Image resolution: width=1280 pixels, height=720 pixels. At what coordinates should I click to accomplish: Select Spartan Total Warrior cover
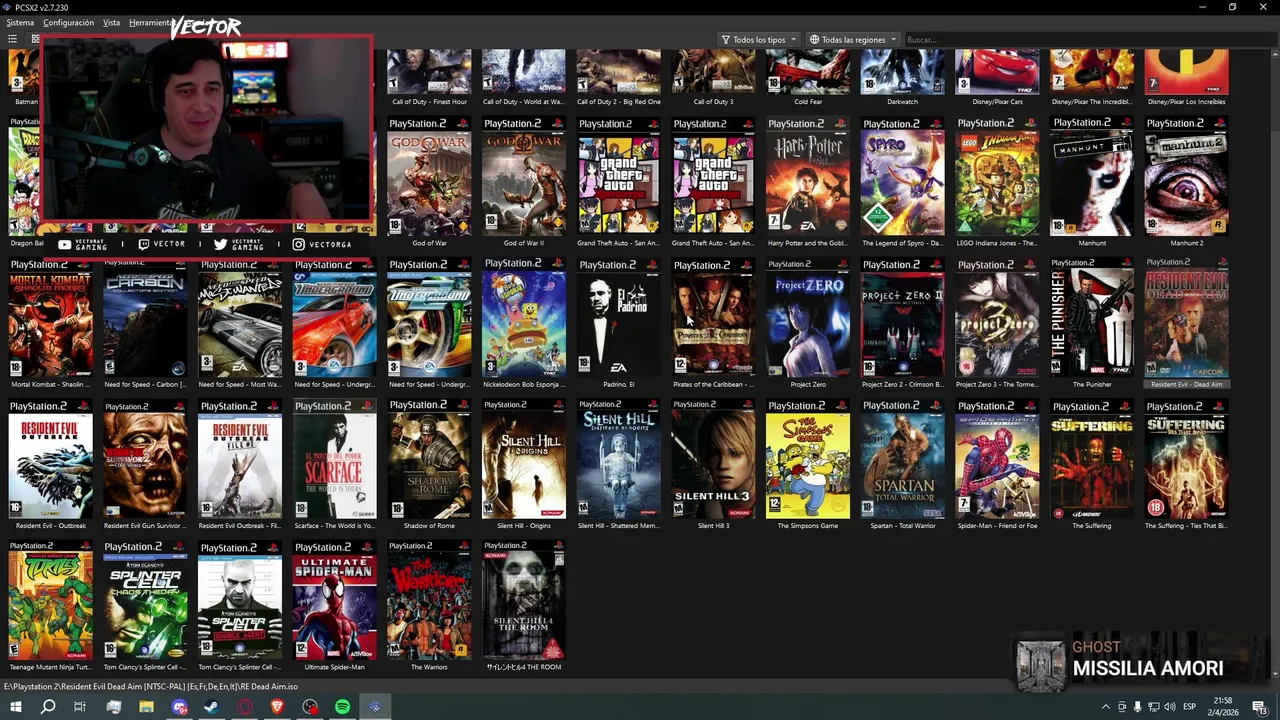coord(902,459)
